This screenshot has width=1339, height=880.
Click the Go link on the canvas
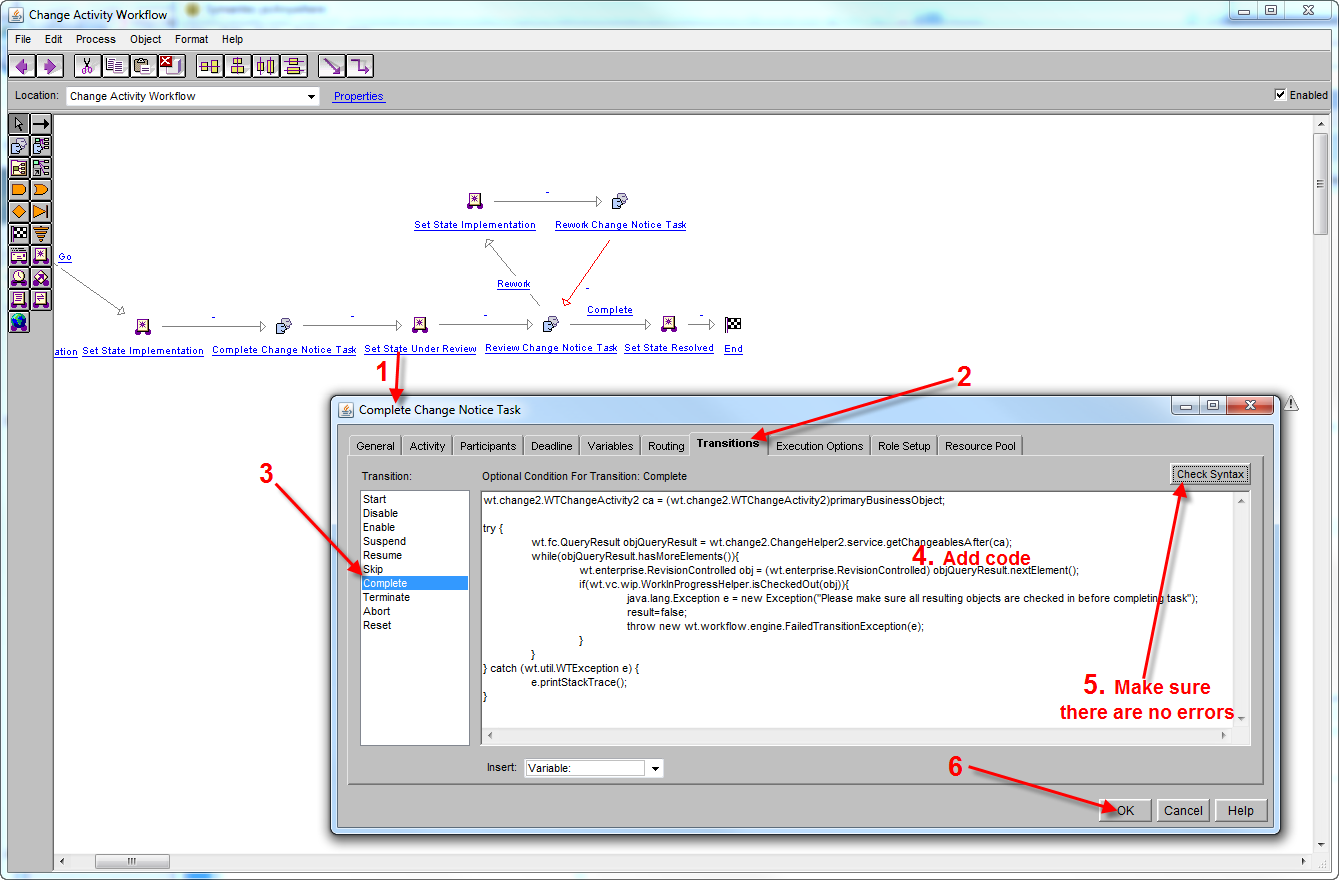pyautogui.click(x=65, y=257)
